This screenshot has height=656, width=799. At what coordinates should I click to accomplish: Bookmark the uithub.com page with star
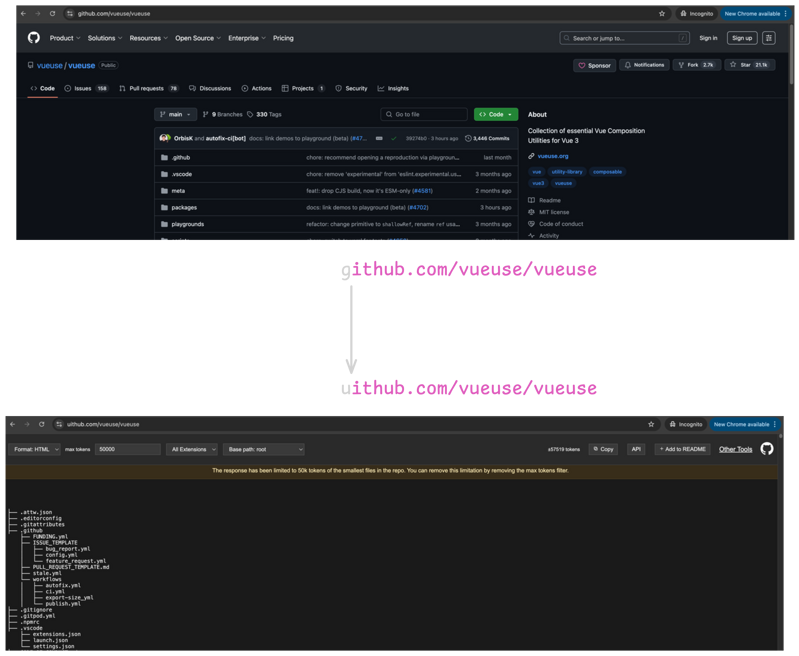[x=651, y=424]
